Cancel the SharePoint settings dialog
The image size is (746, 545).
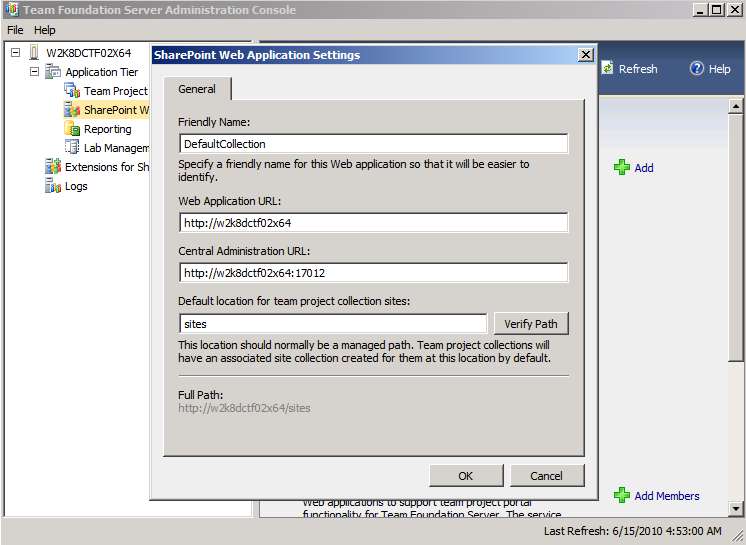pos(547,476)
